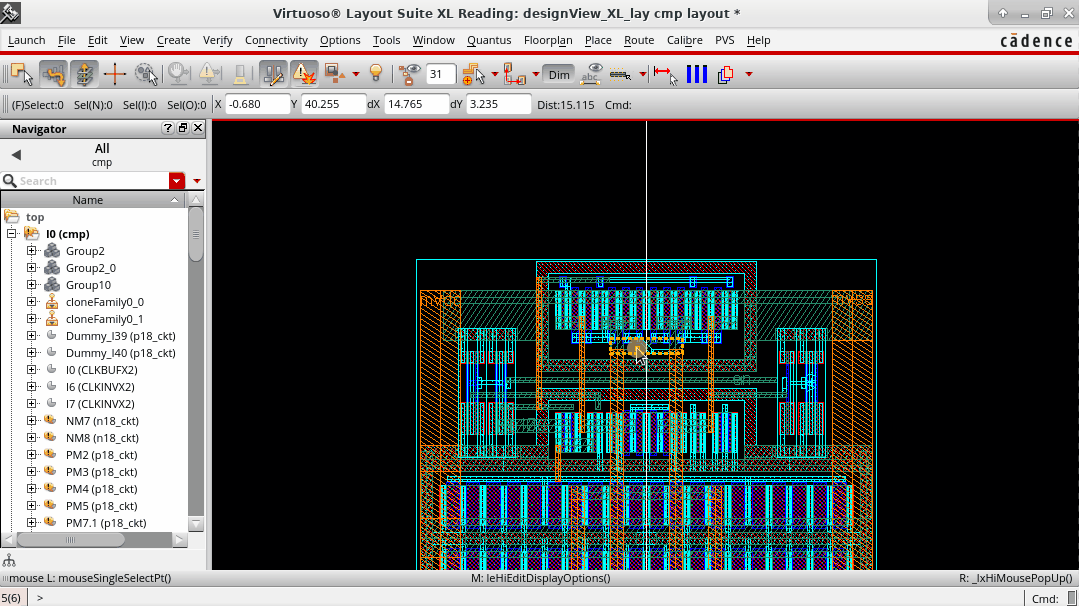This screenshot has height=606, width=1079.
Task: Click the Navigator vertical scrollbar thumb
Action: tap(196, 235)
